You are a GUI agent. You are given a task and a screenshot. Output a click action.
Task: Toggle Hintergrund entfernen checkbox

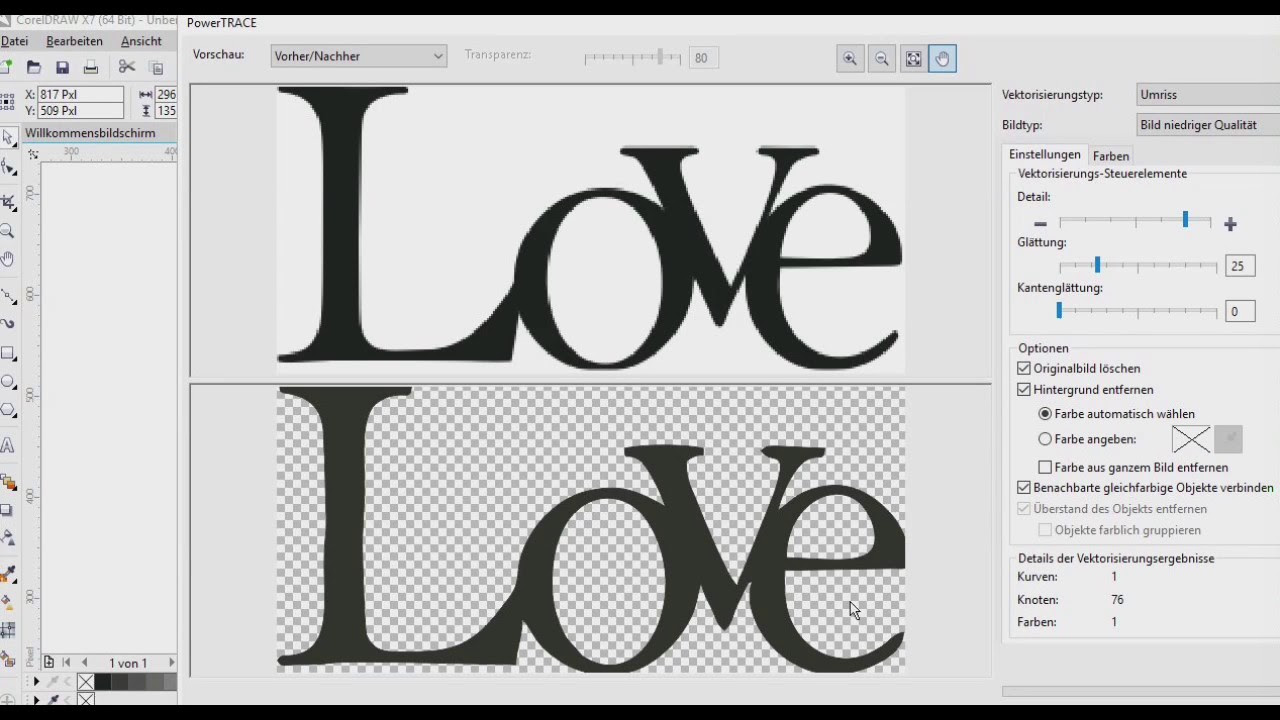point(1024,389)
